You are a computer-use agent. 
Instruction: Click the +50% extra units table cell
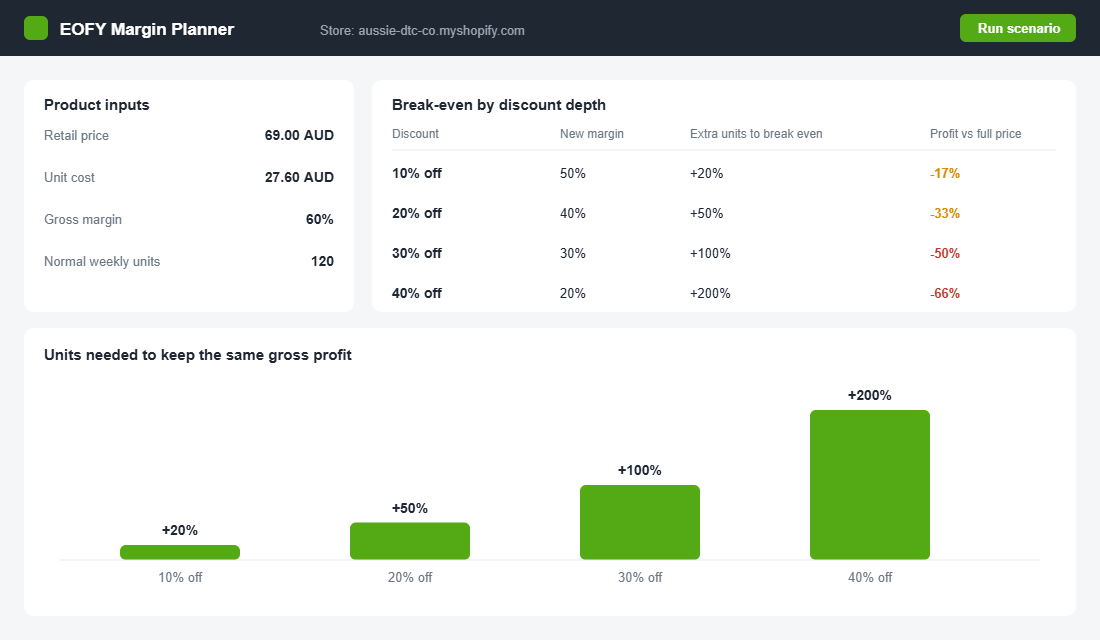click(706, 213)
